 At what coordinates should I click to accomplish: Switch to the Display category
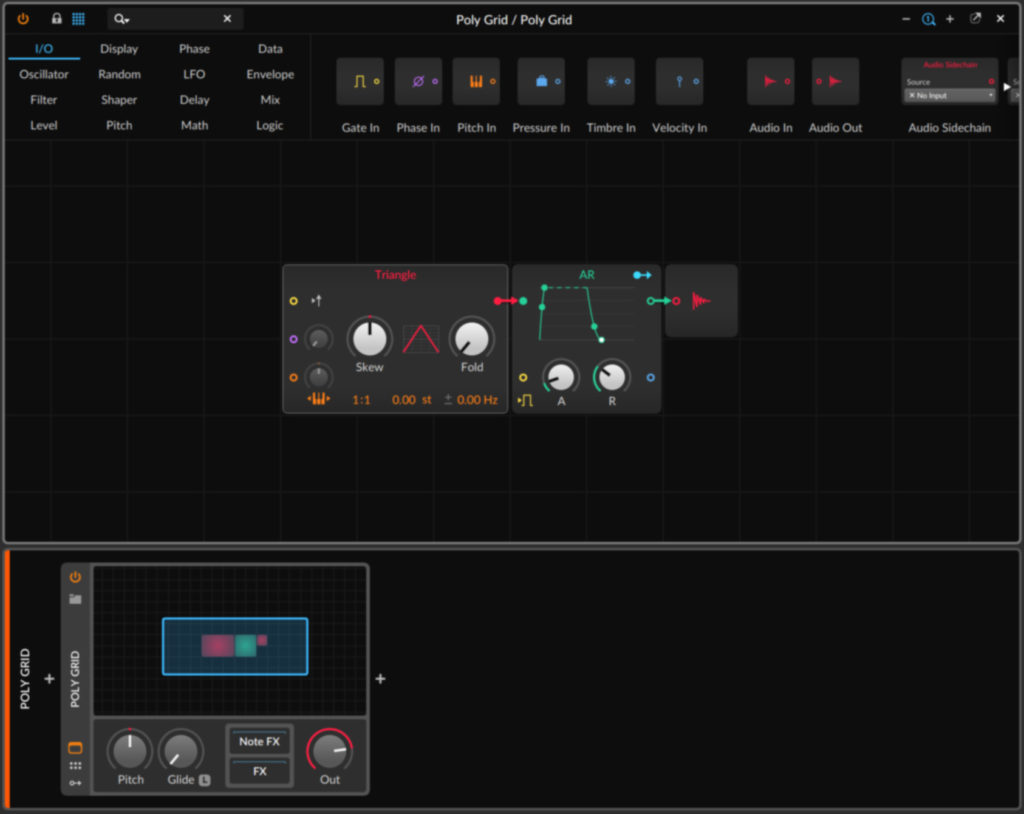point(118,48)
